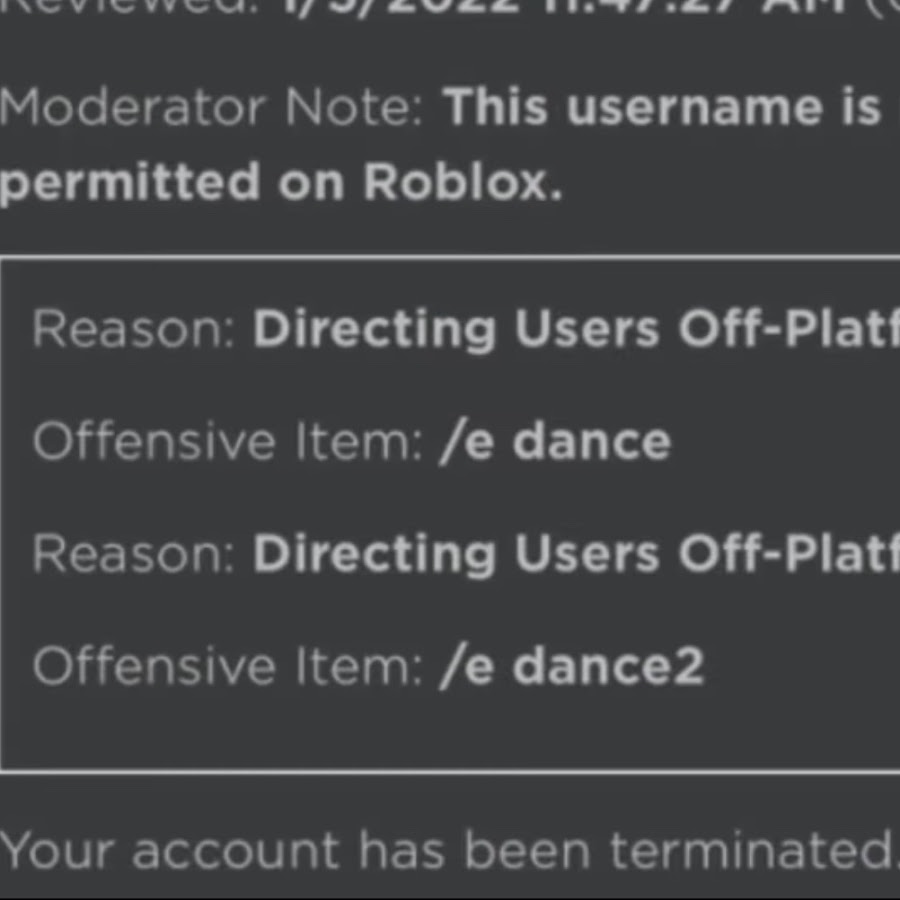900x900 pixels.
Task: Select the second "Reason:" label
Action: (133, 553)
